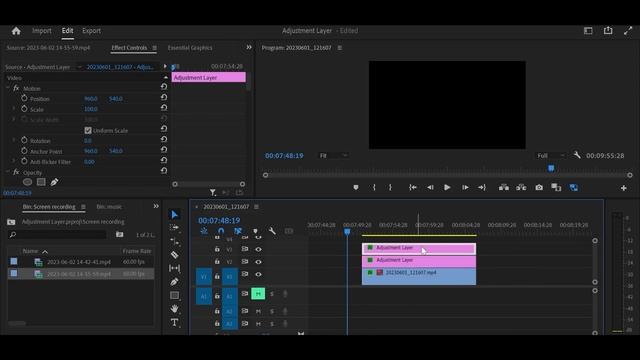The image size is (640, 360).
Task: Open the Fit zoom level dropdown
Action: [333, 156]
